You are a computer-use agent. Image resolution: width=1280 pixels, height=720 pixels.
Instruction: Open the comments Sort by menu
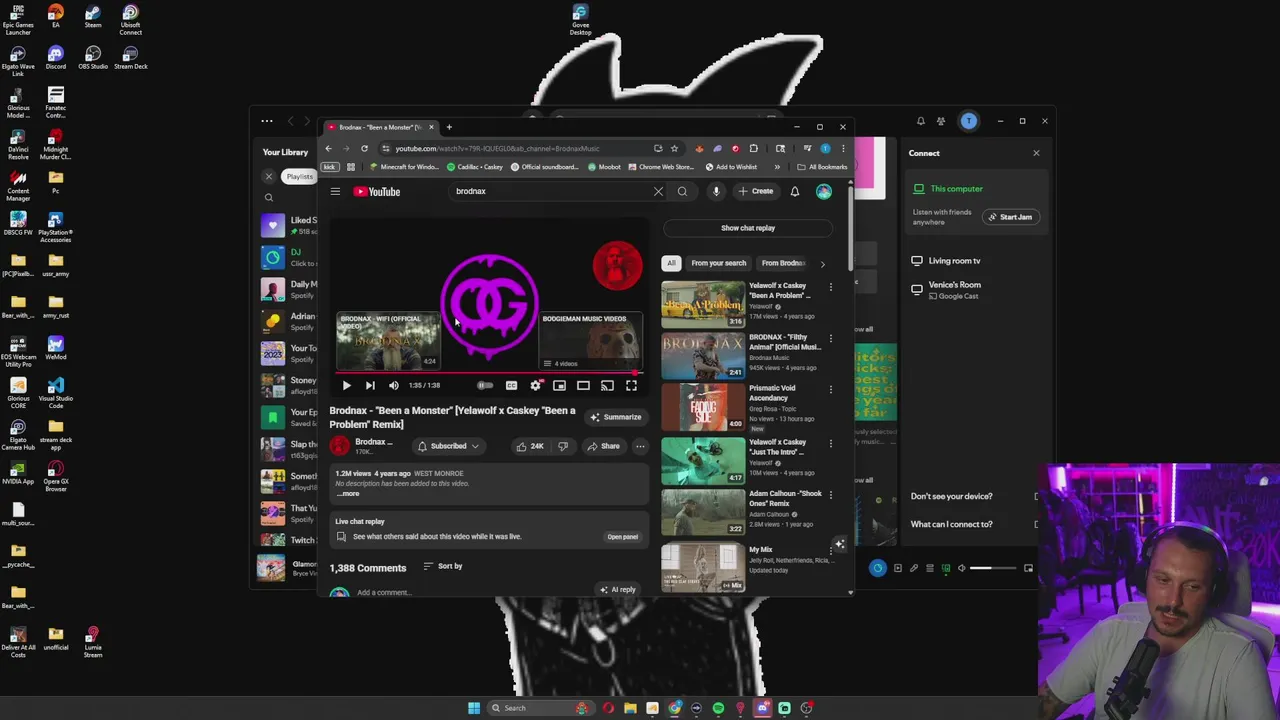coord(442,566)
